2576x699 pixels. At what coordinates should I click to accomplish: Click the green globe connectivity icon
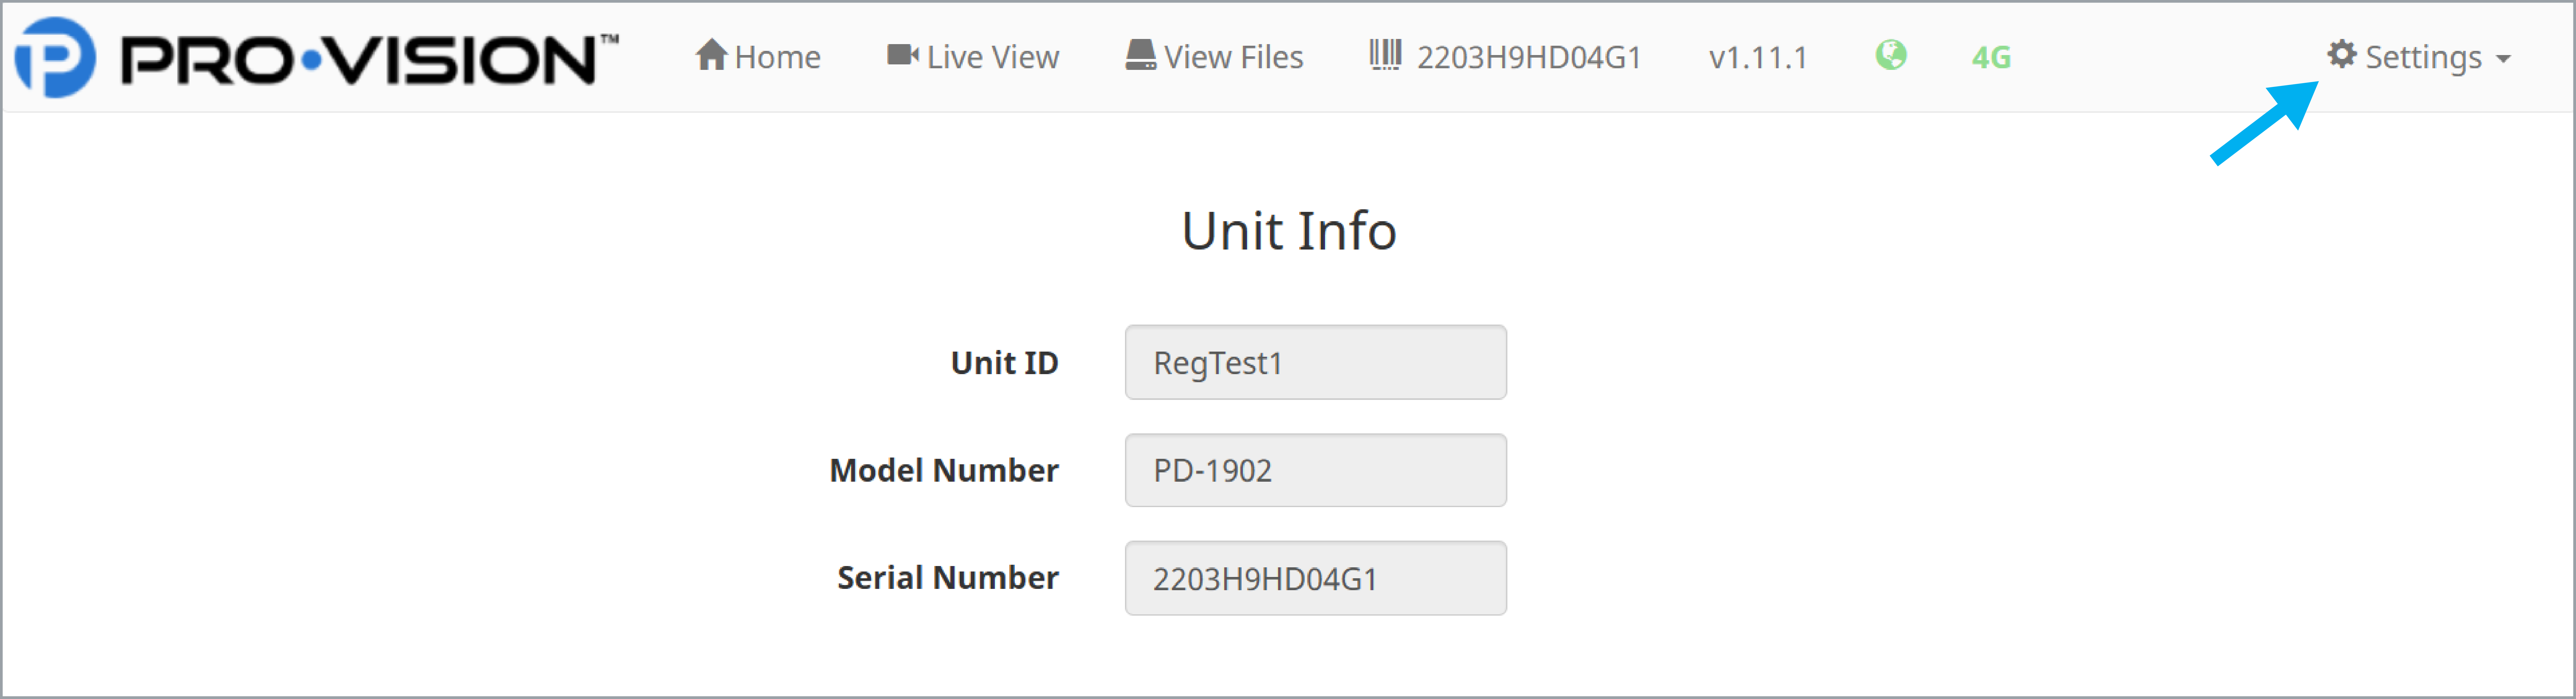point(1890,55)
